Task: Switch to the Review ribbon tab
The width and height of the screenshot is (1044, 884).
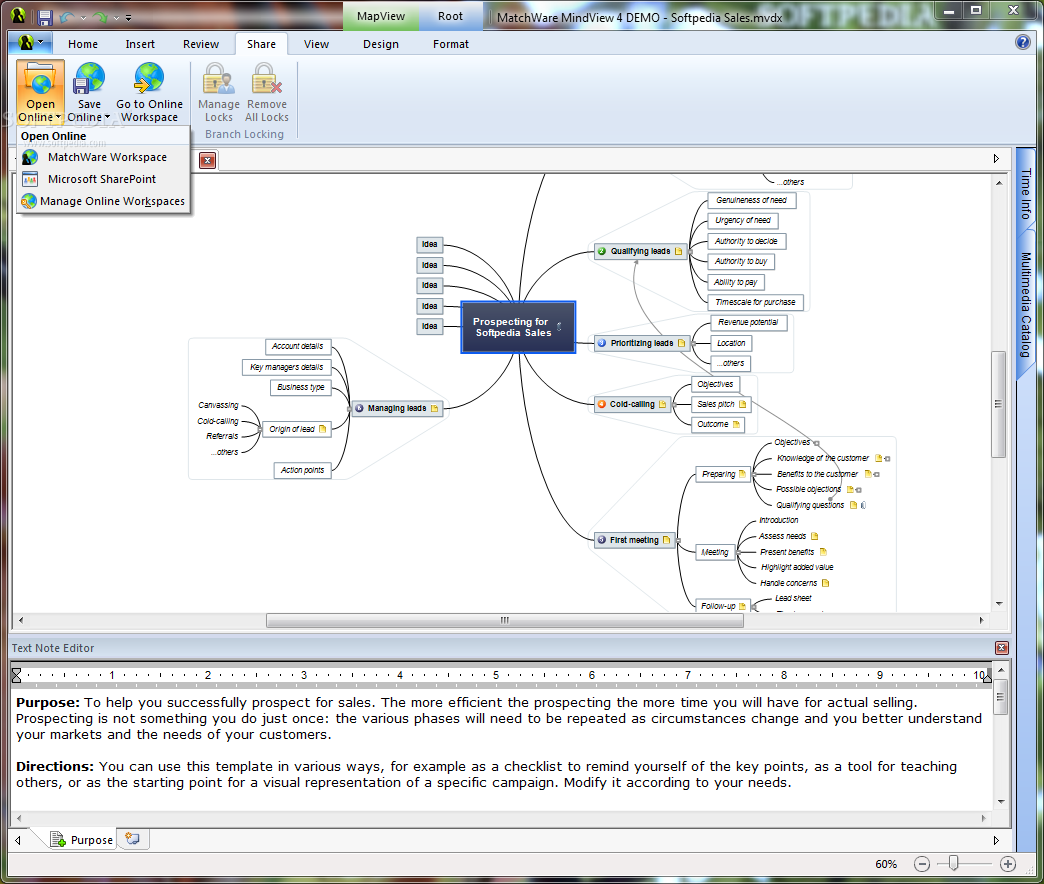Action: [x=201, y=44]
